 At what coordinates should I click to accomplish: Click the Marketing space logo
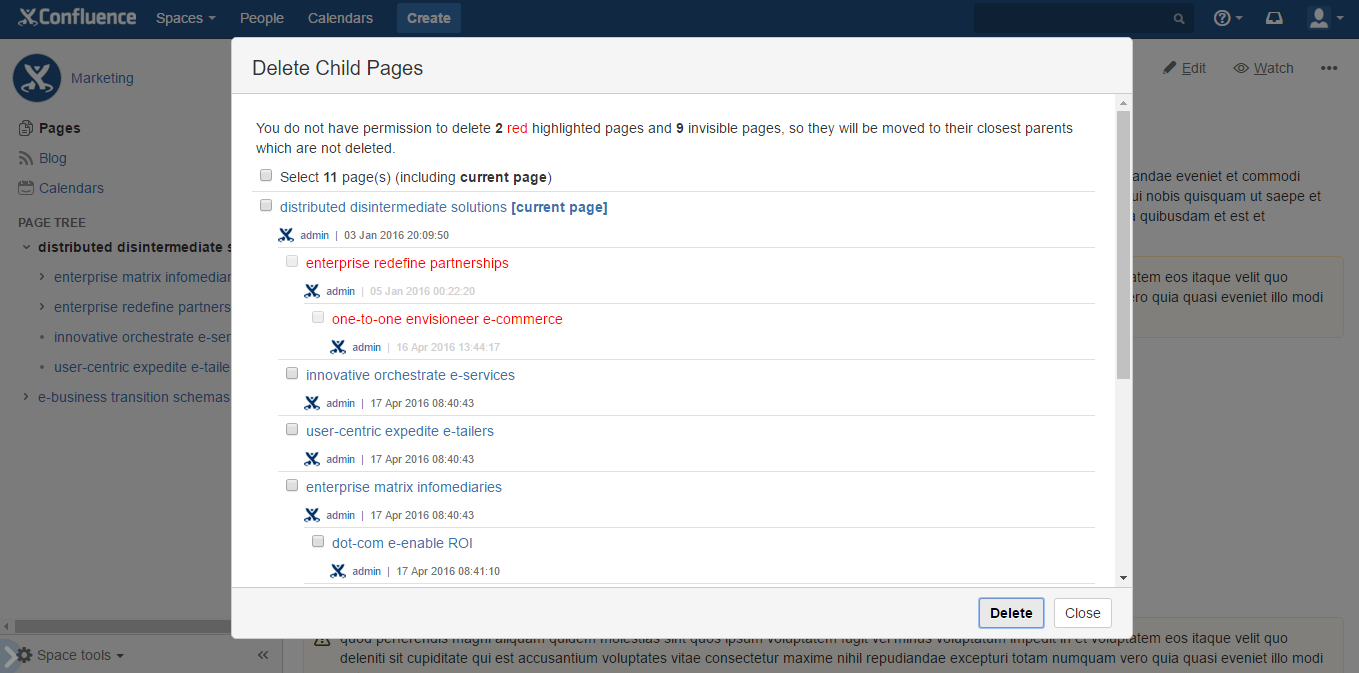click(37, 78)
